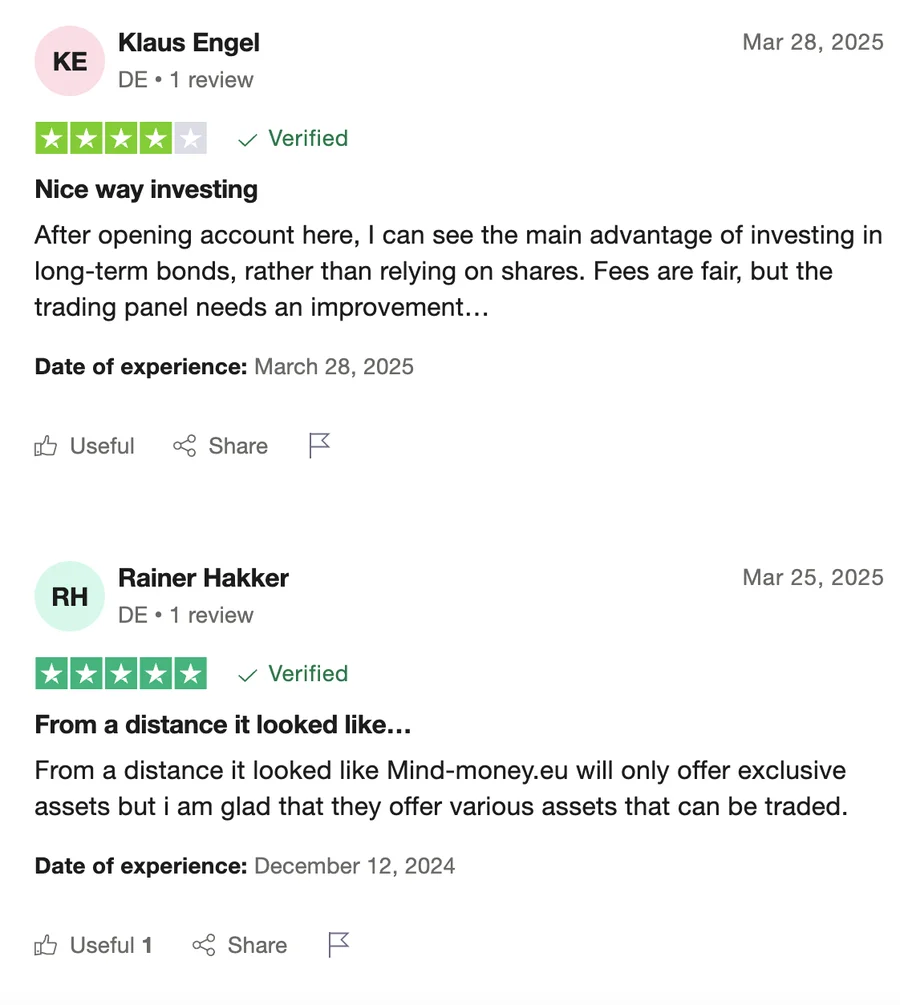Open the 'Nice way investing' review title
The height and width of the screenshot is (1005, 900).
coord(146,189)
